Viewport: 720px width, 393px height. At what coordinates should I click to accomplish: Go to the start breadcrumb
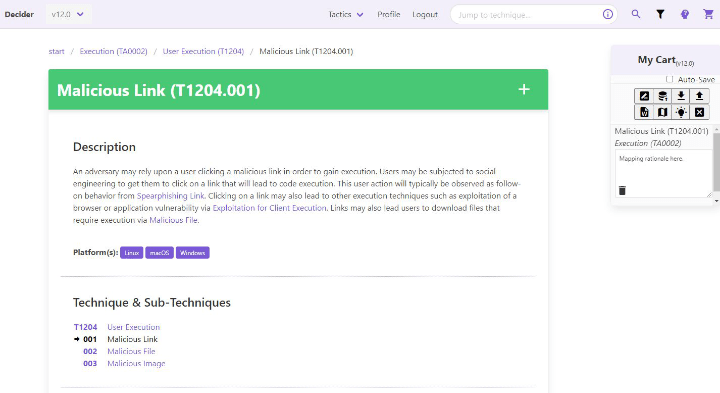56,51
